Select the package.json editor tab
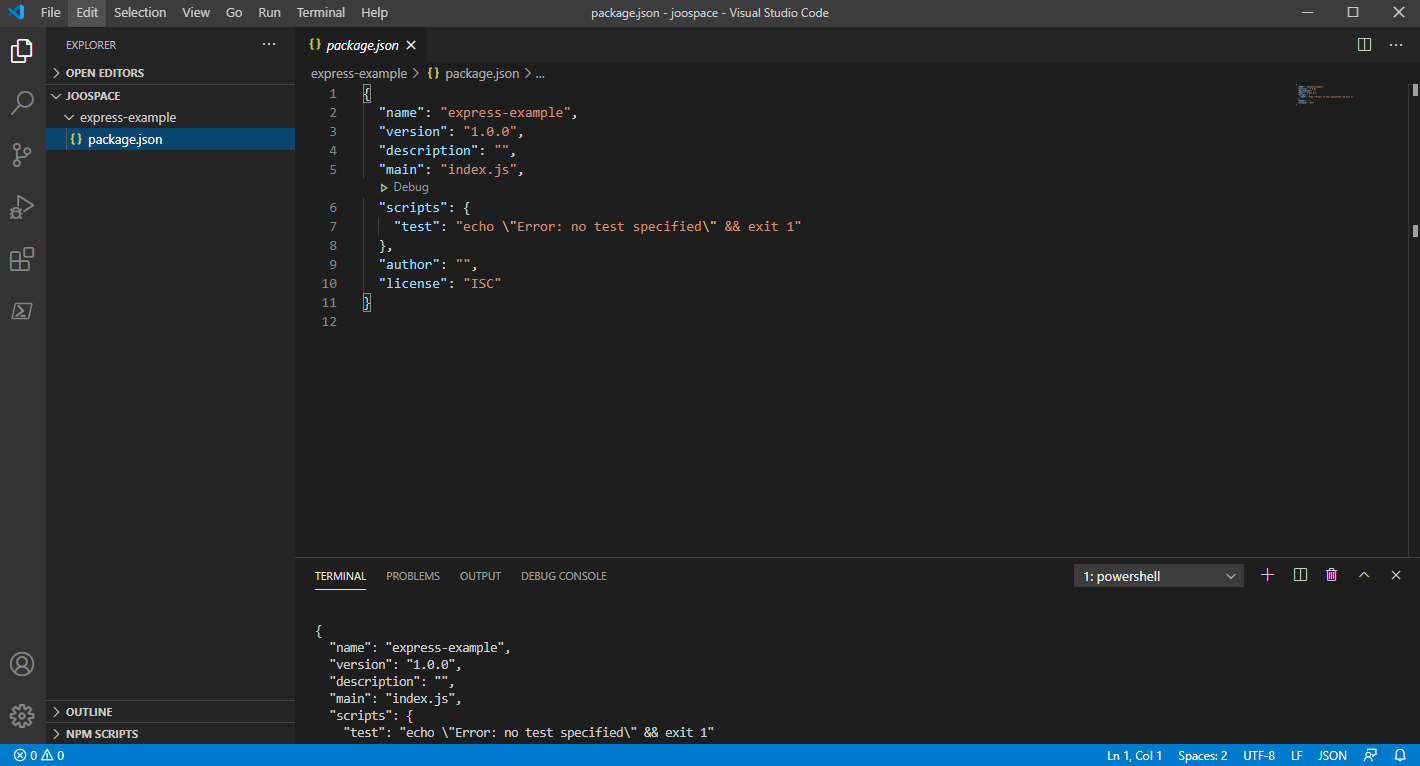This screenshot has width=1420, height=766. [x=362, y=45]
